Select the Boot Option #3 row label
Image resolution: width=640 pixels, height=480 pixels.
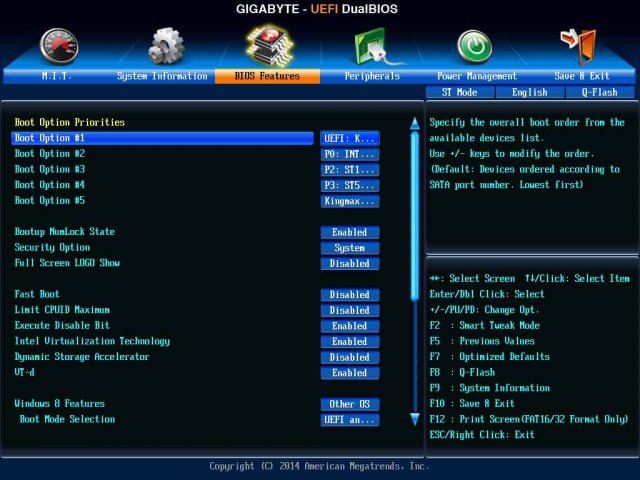(x=50, y=169)
